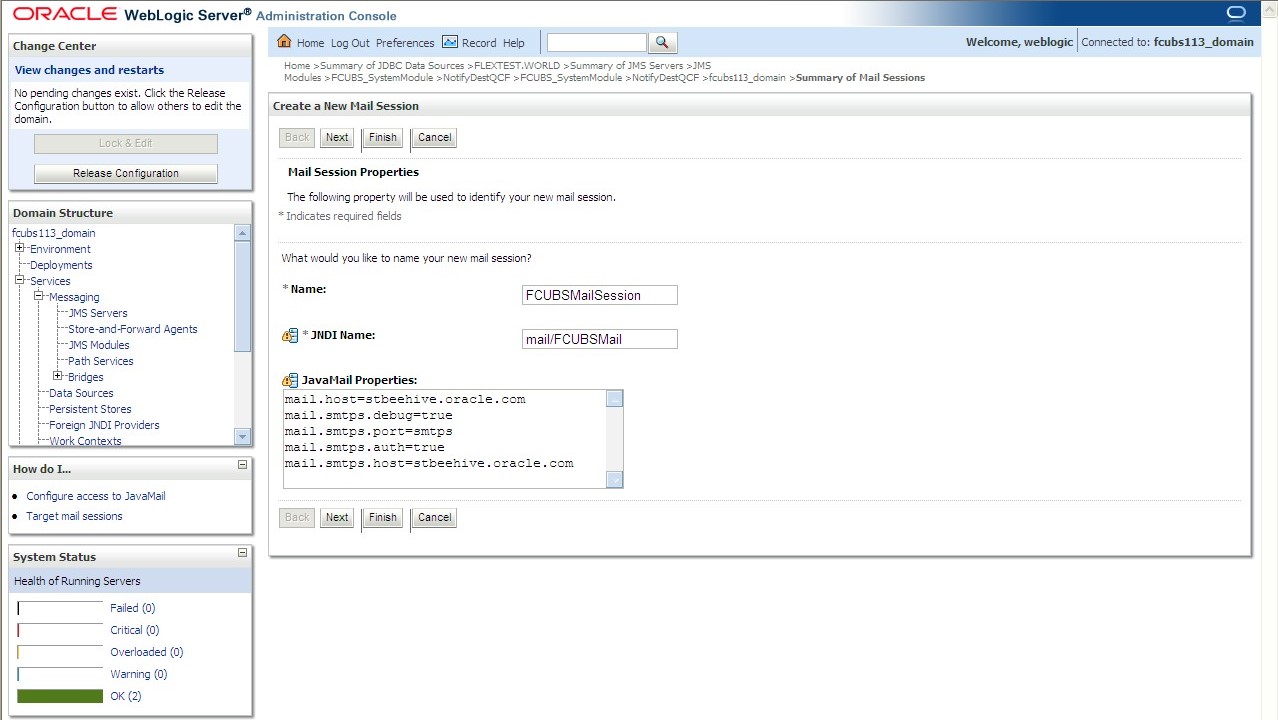This screenshot has height=720, width=1278.
Task: Open Preferences in the toolbar
Action: pyautogui.click(x=405, y=43)
